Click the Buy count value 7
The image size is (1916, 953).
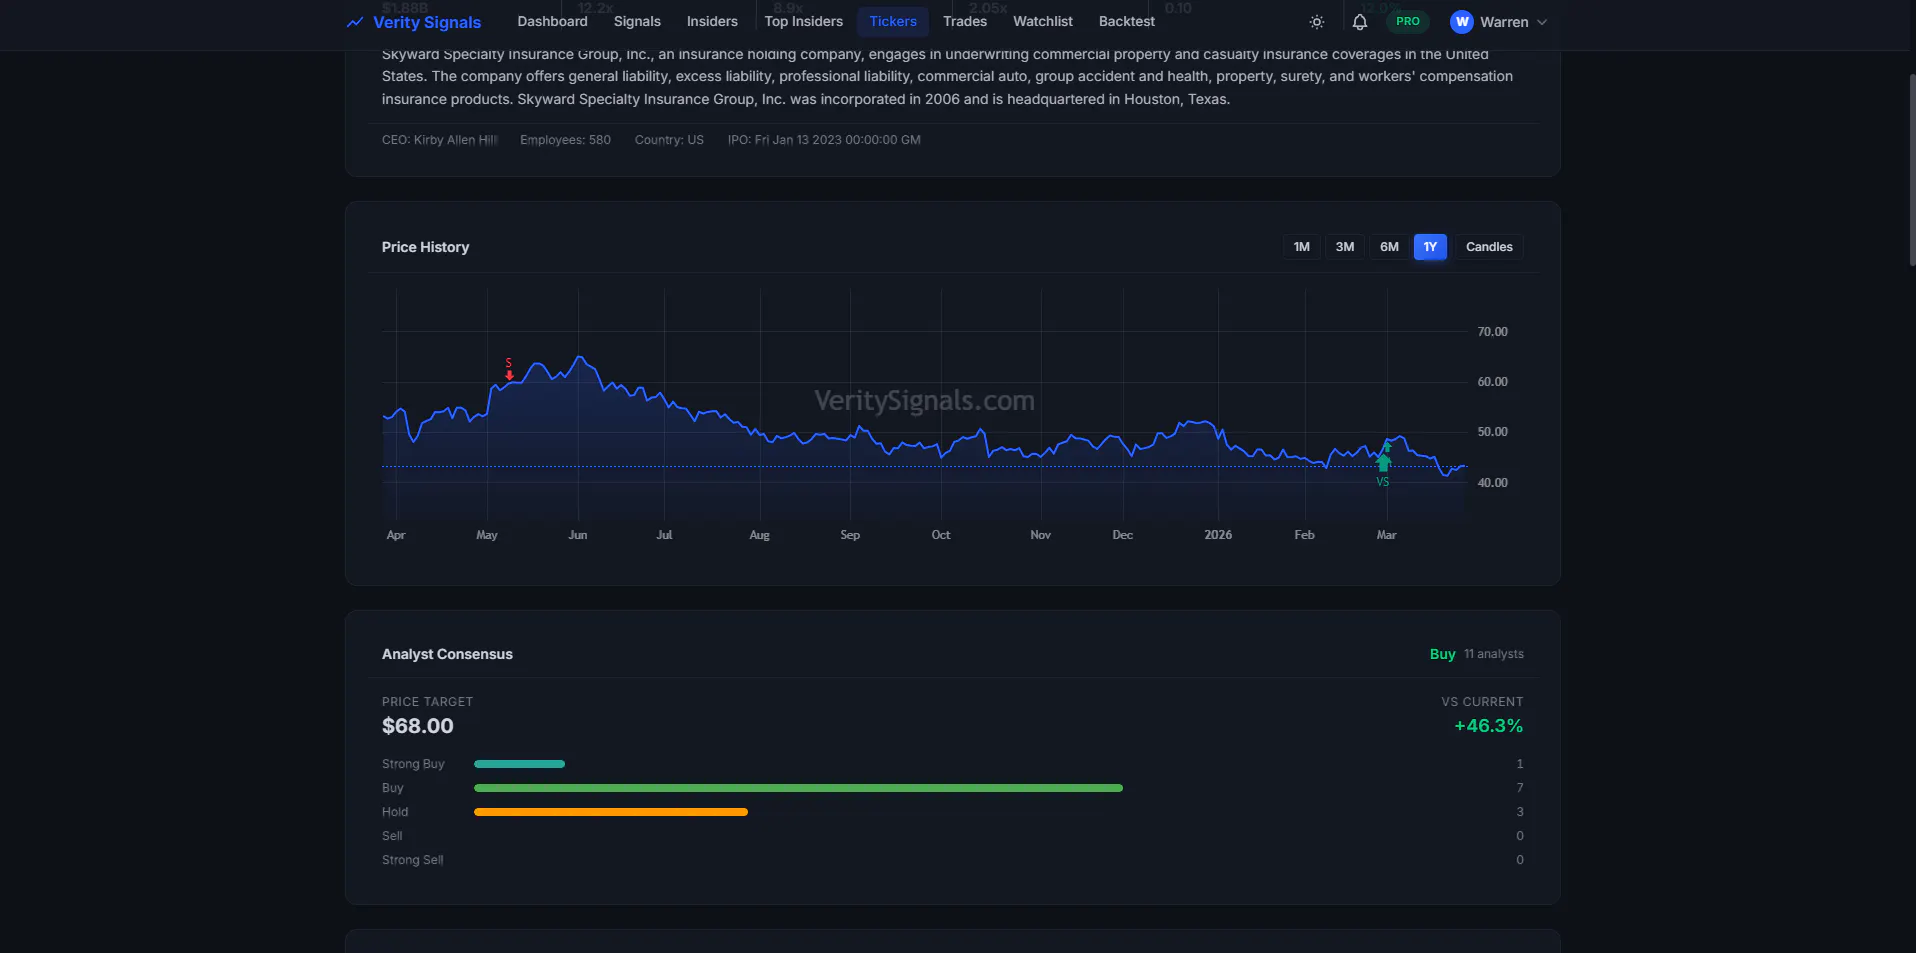tap(1520, 788)
